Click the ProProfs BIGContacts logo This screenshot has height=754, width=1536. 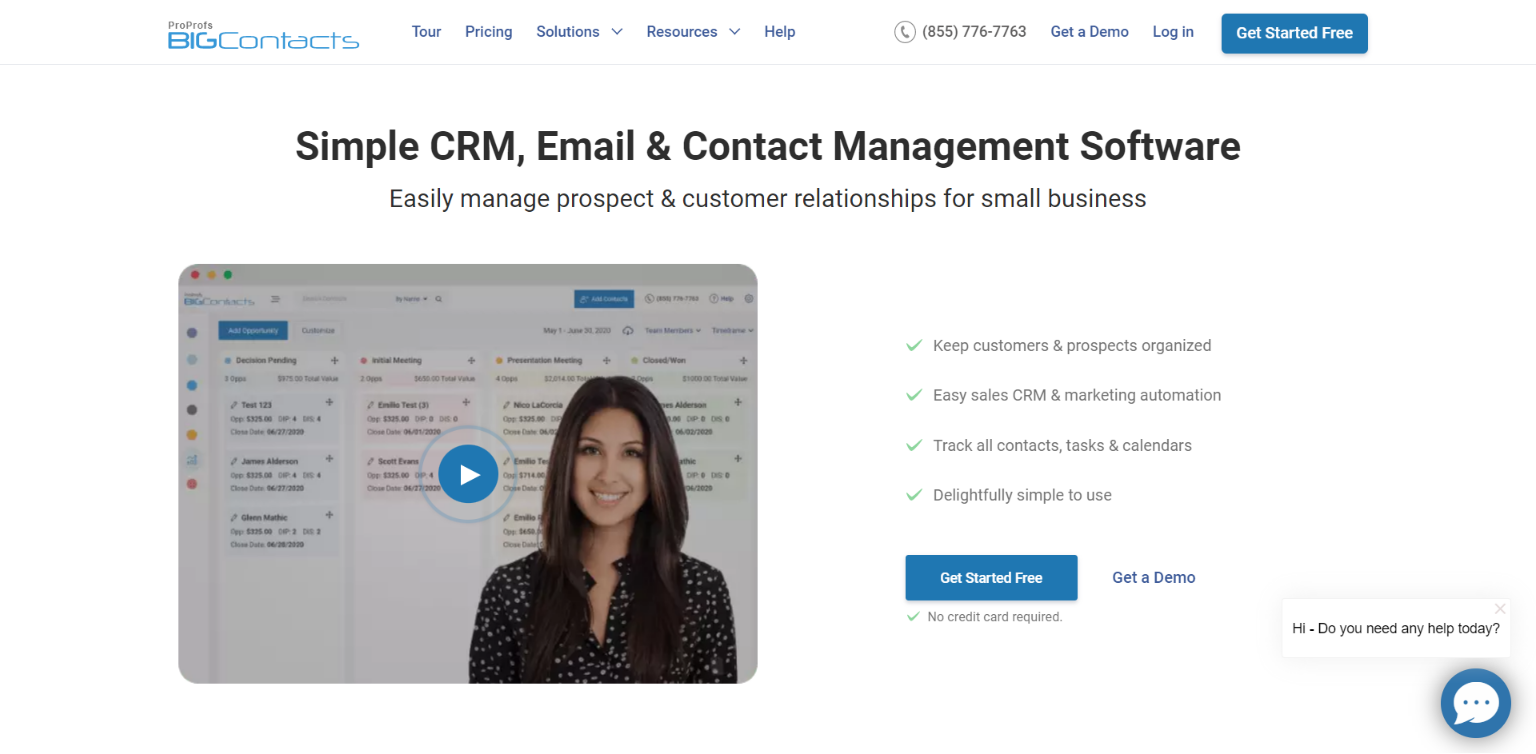[263, 36]
